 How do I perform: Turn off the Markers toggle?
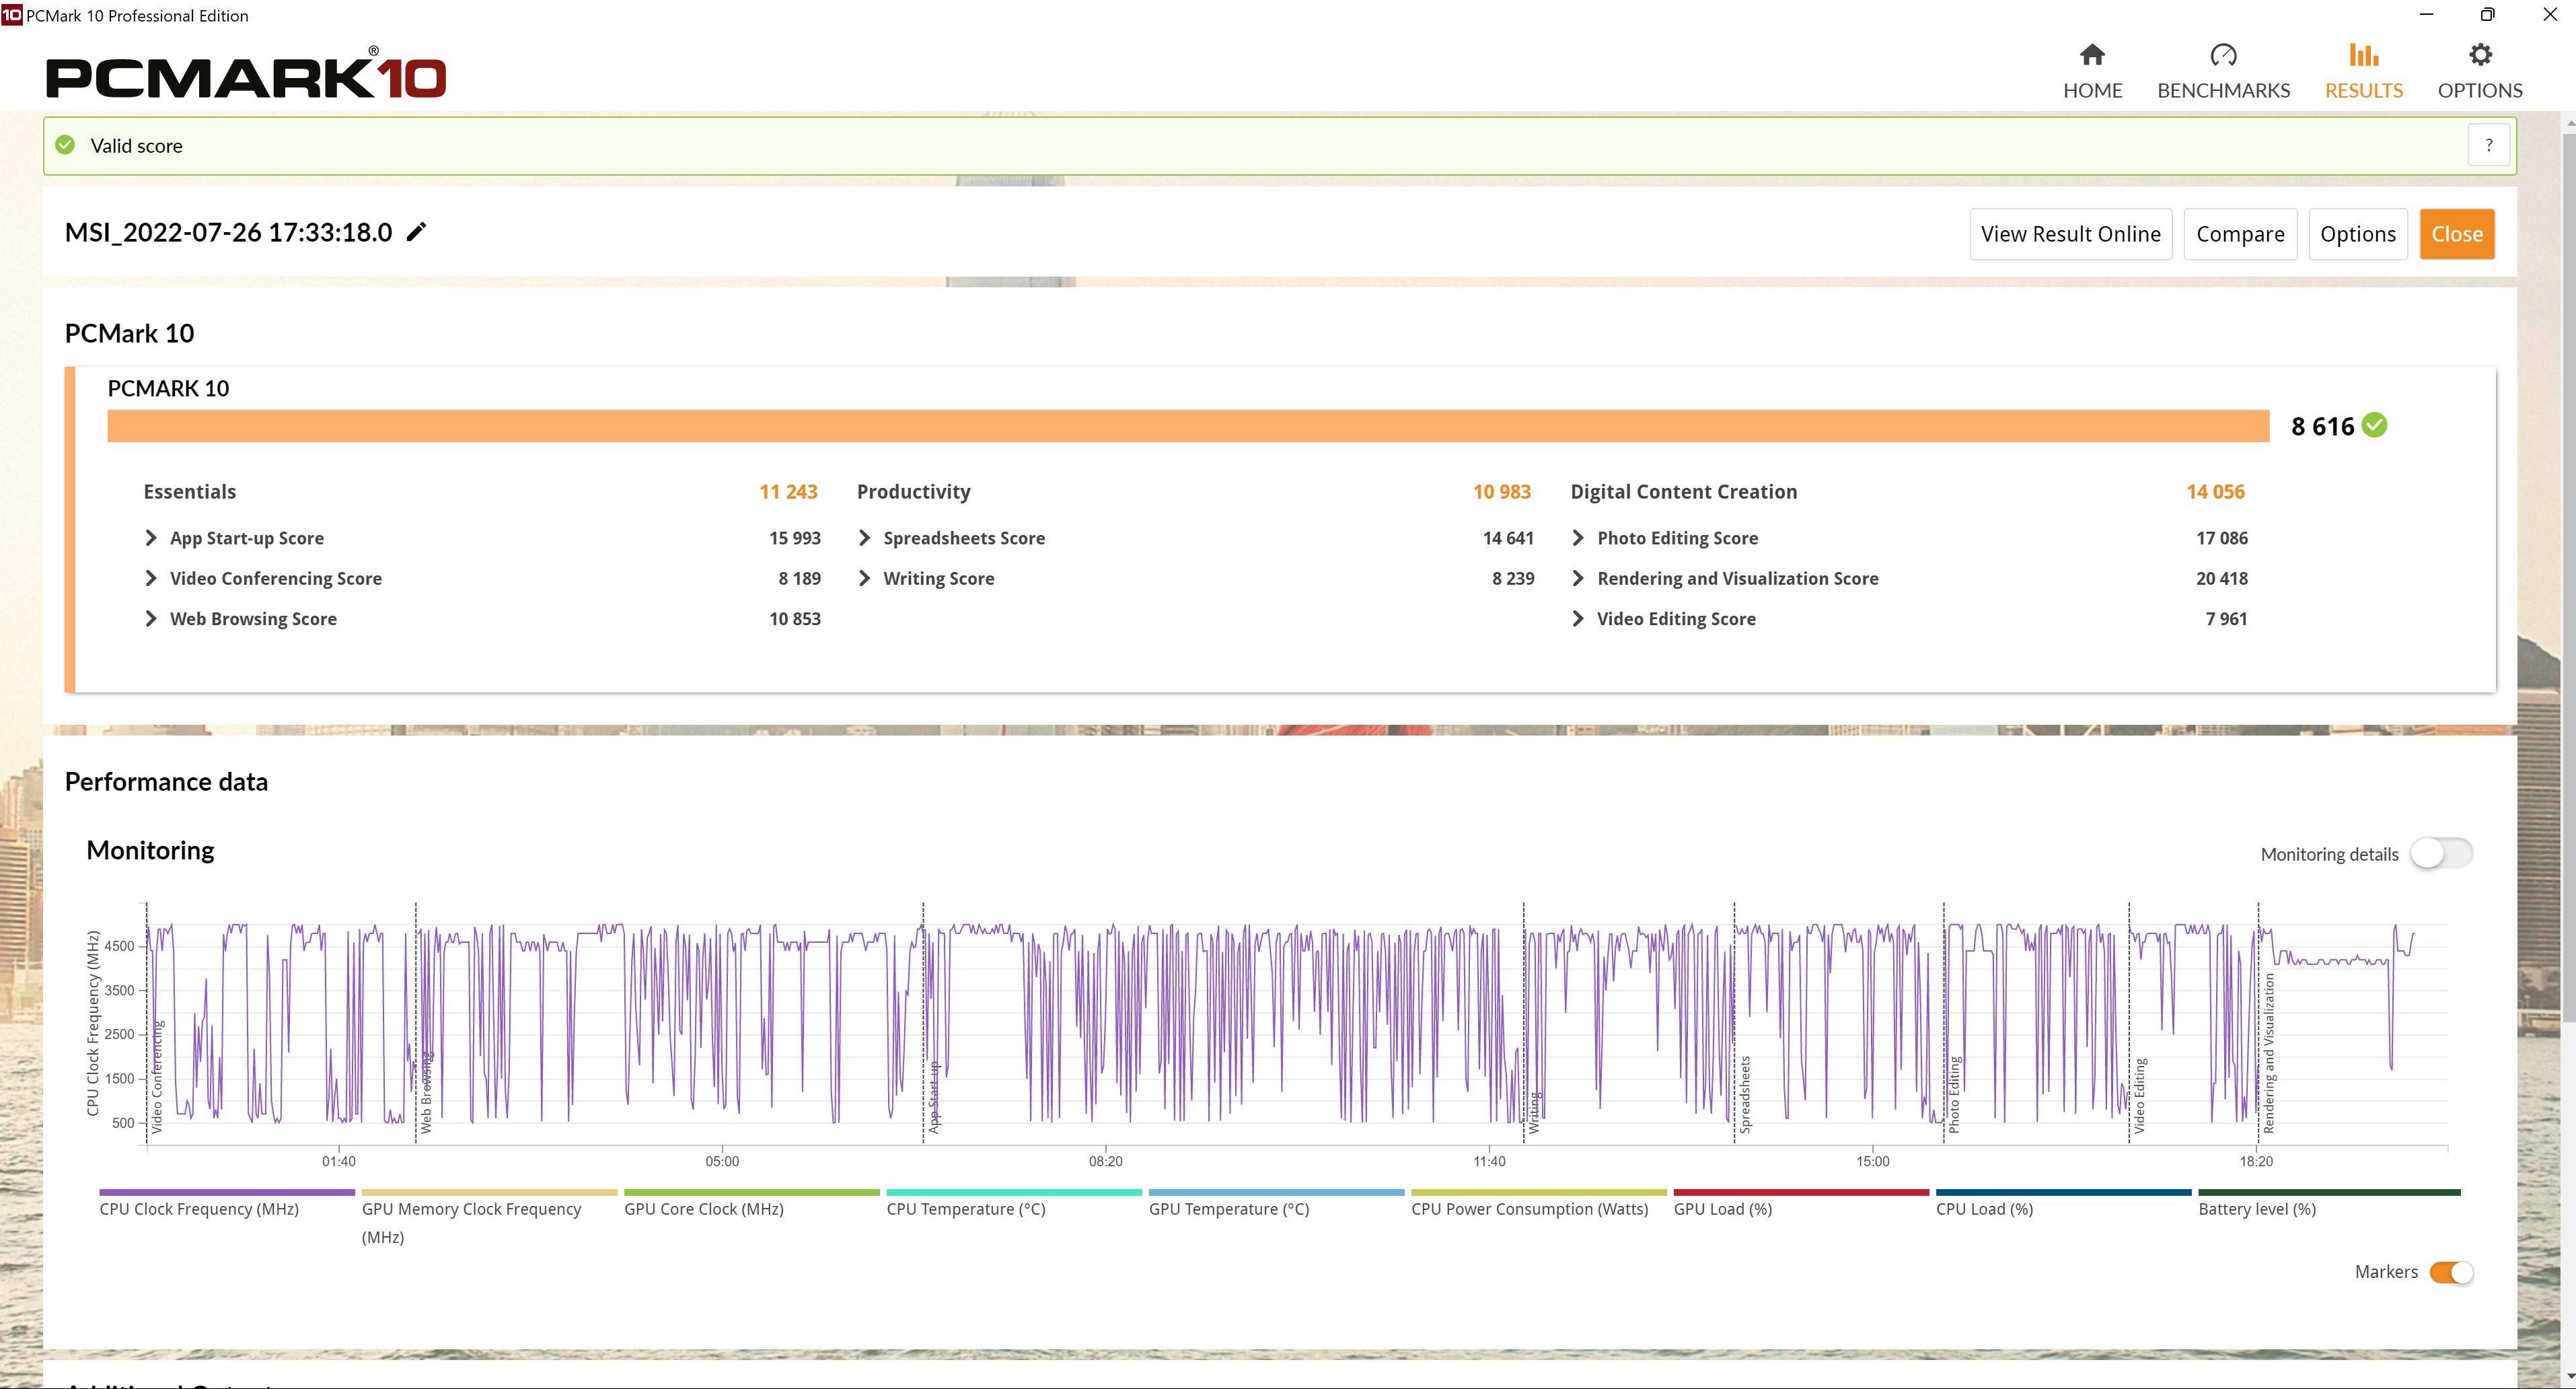2450,1272
